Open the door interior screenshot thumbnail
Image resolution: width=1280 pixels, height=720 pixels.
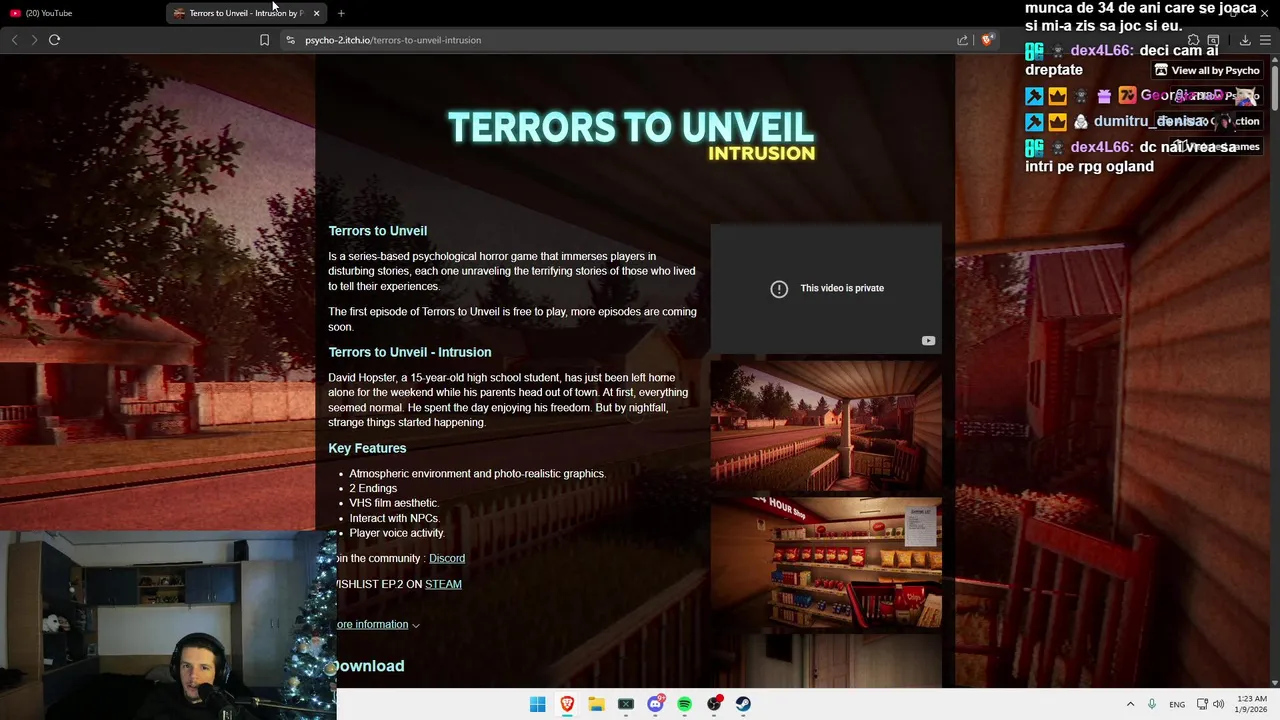[x=826, y=660]
